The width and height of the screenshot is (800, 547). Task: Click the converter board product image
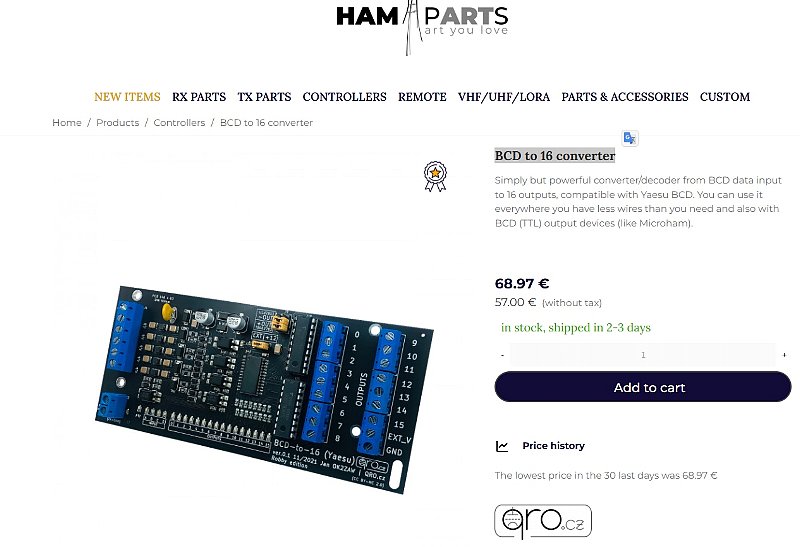[264, 390]
